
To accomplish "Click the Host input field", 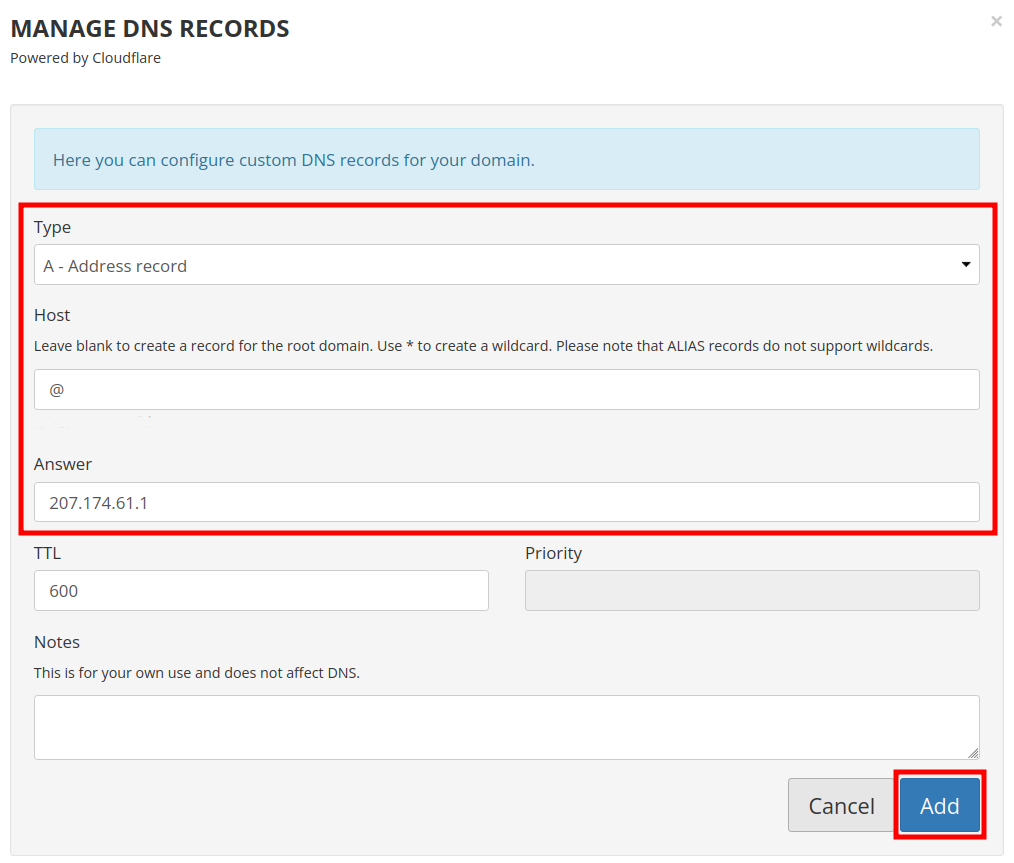I will coord(506,390).
